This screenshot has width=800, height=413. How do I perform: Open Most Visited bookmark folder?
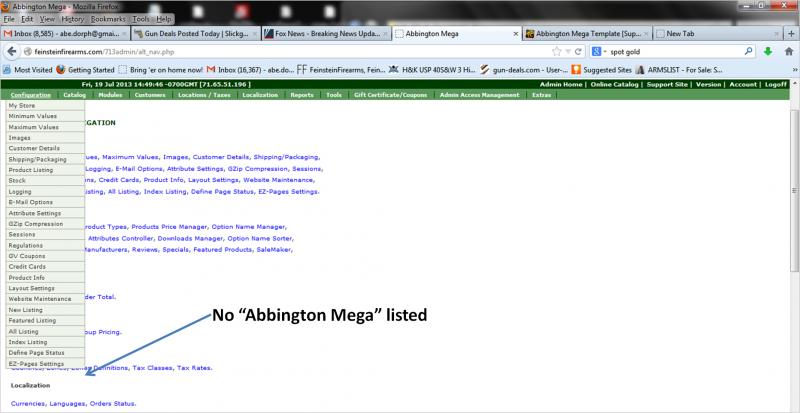[x=28, y=70]
